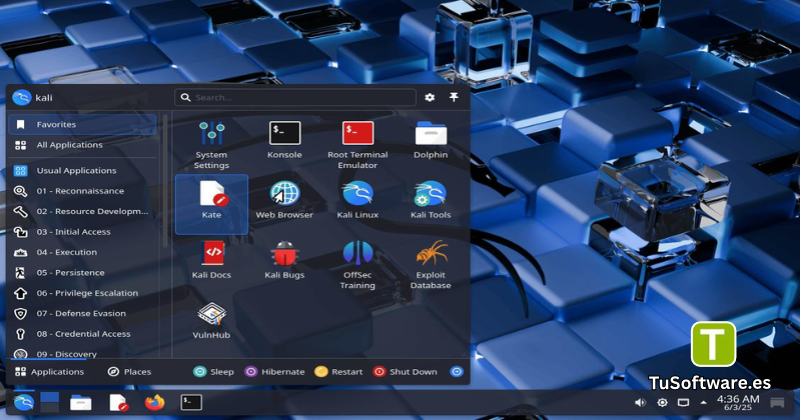Select 01 - Reconnaissance category
The width and height of the screenshot is (800, 420).
coord(82,191)
